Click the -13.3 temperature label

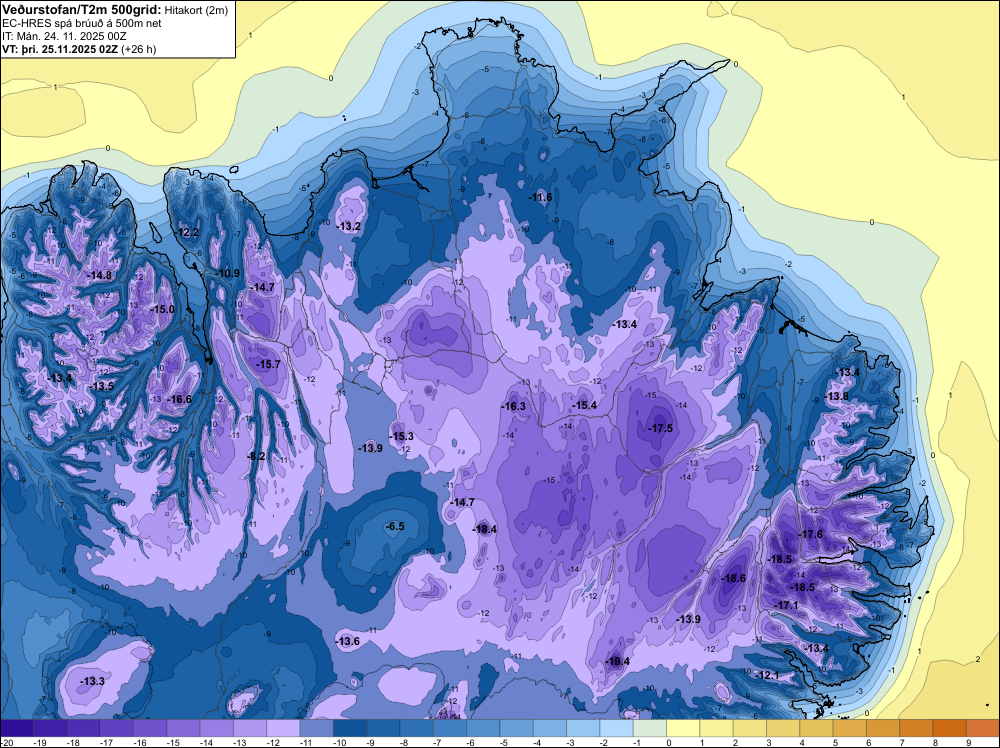click(92, 682)
